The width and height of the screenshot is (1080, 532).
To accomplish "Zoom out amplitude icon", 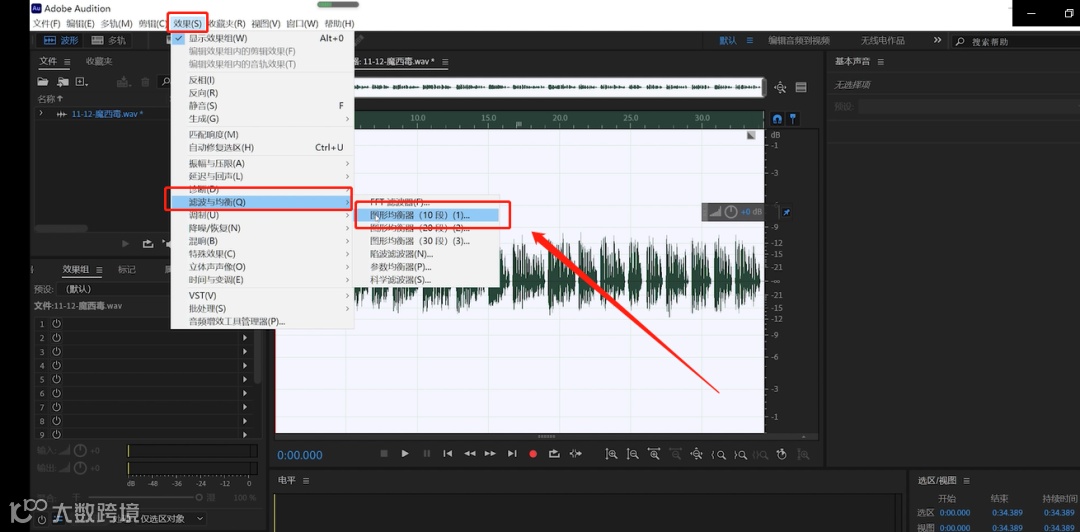I will (x=632, y=453).
